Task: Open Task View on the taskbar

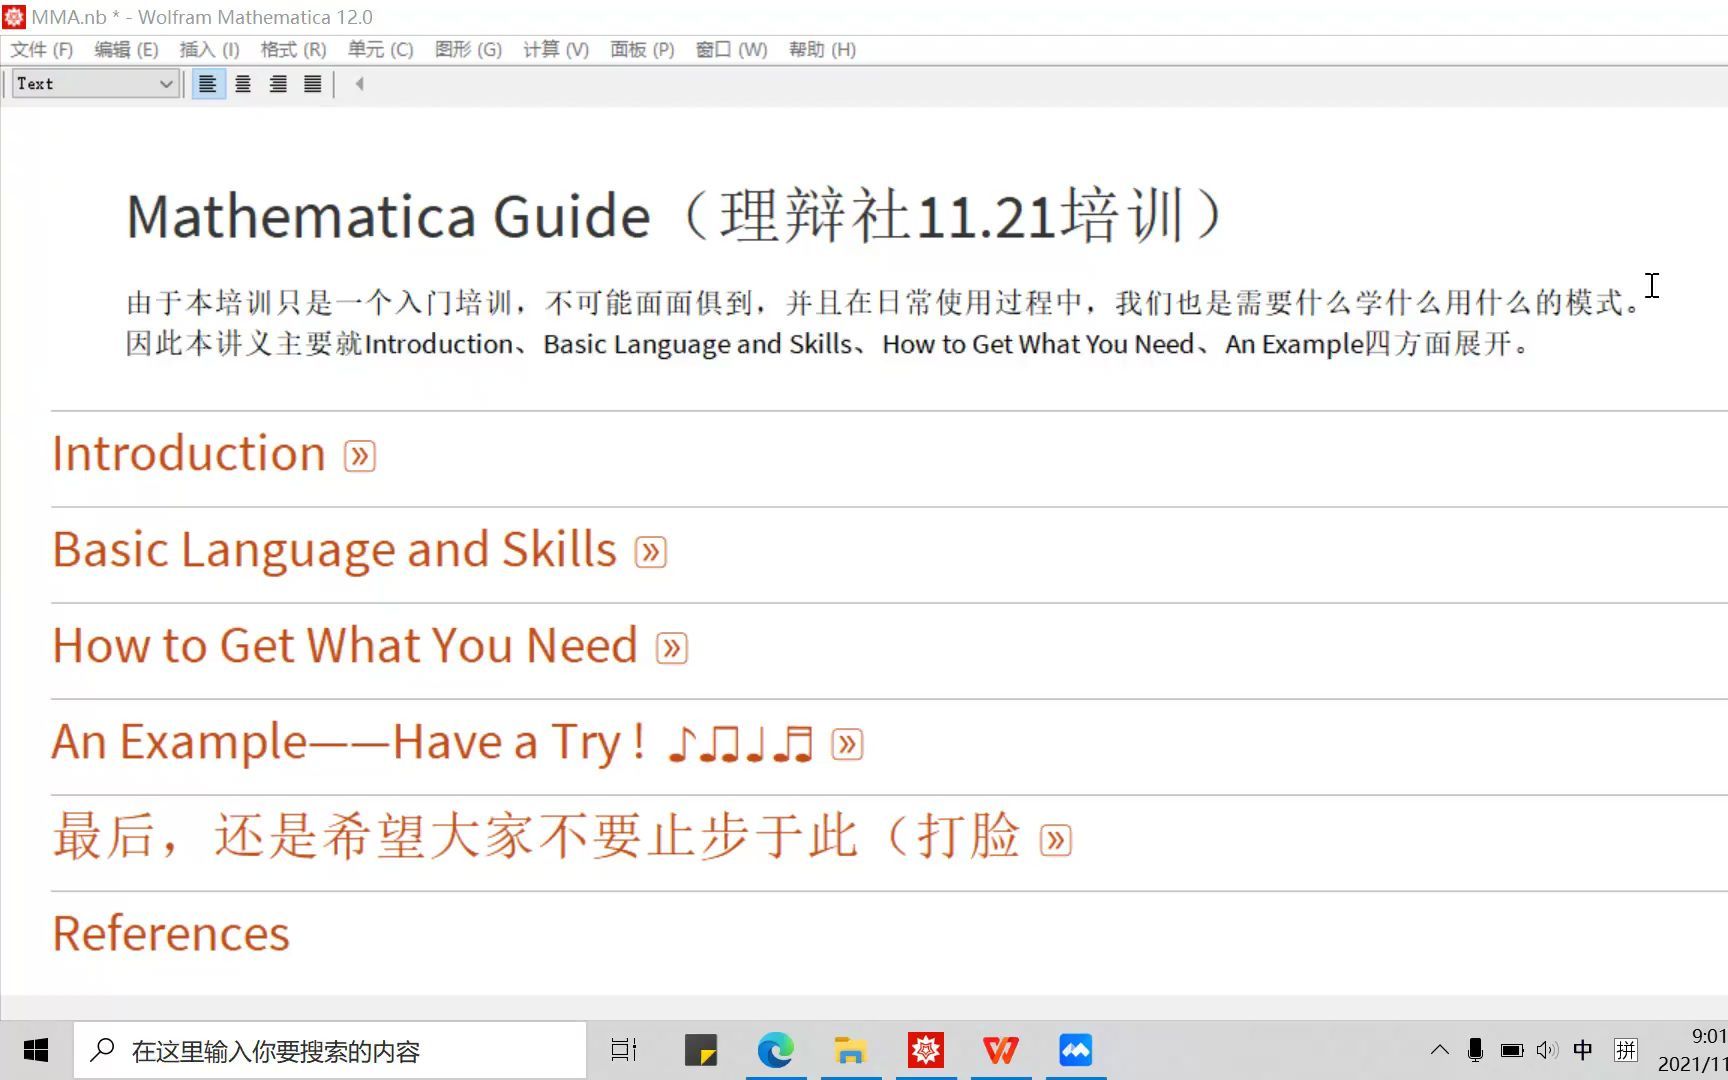Action: [x=624, y=1050]
